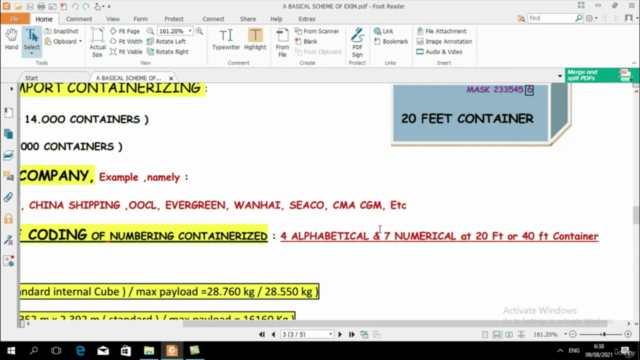The width and height of the screenshot is (640, 360).
Task: Create PDF From File
Action: [x=282, y=42]
